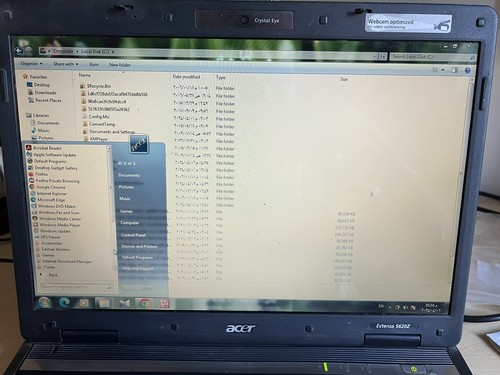This screenshot has height=375, width=500.
Task: Open Windows Media Player taskbar icon
Action: click(x=84, y=303)
